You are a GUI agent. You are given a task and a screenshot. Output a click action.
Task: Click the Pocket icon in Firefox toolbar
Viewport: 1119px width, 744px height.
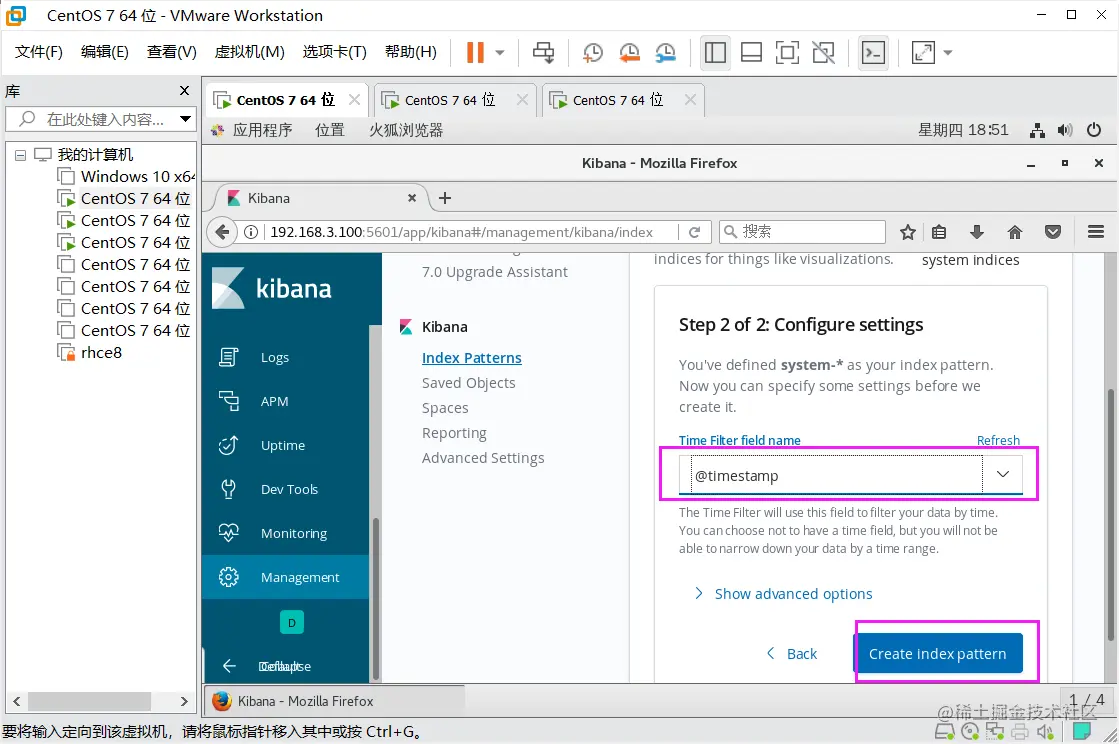[x=1053, y=232]
